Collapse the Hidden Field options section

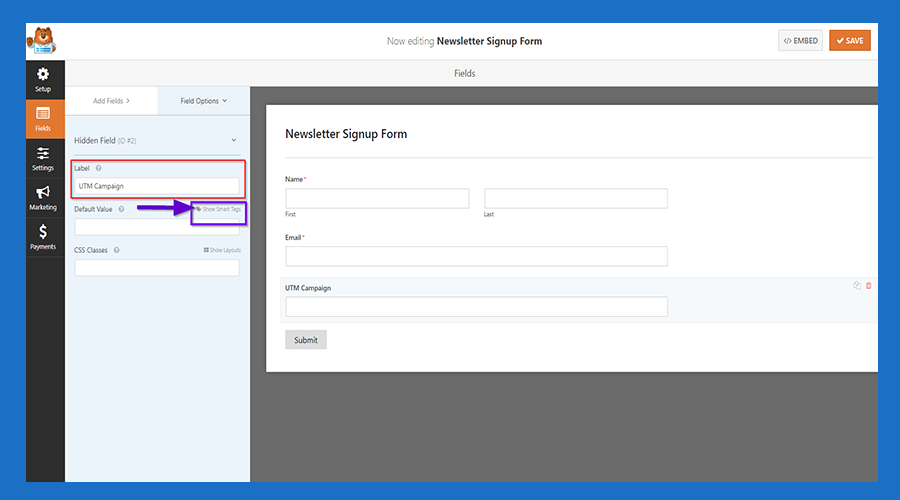[233, 141]
